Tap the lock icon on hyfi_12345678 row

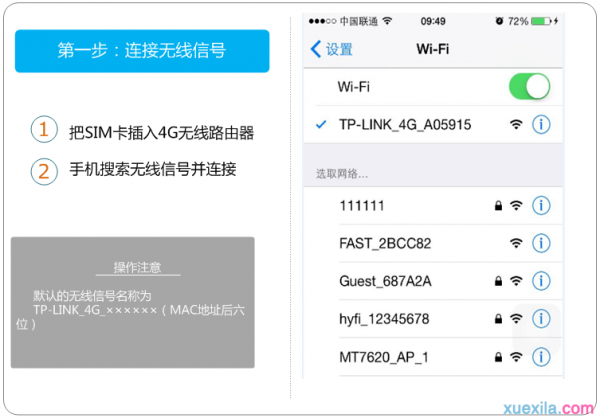498,319
